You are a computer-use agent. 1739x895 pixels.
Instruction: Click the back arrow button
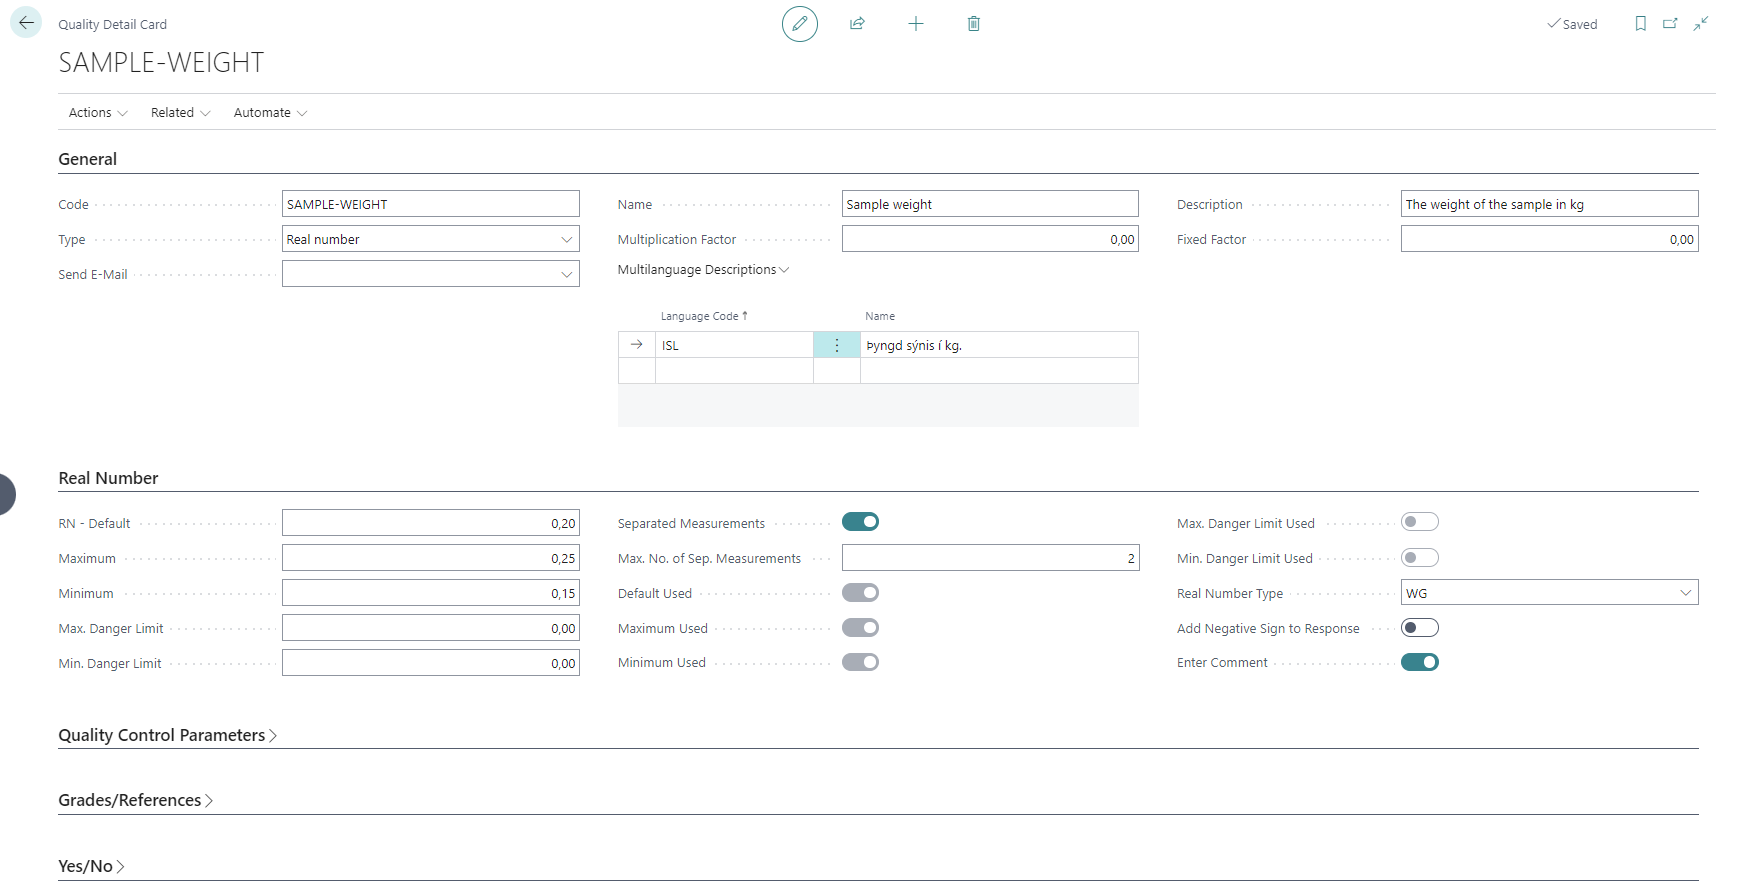click(26, 23)
